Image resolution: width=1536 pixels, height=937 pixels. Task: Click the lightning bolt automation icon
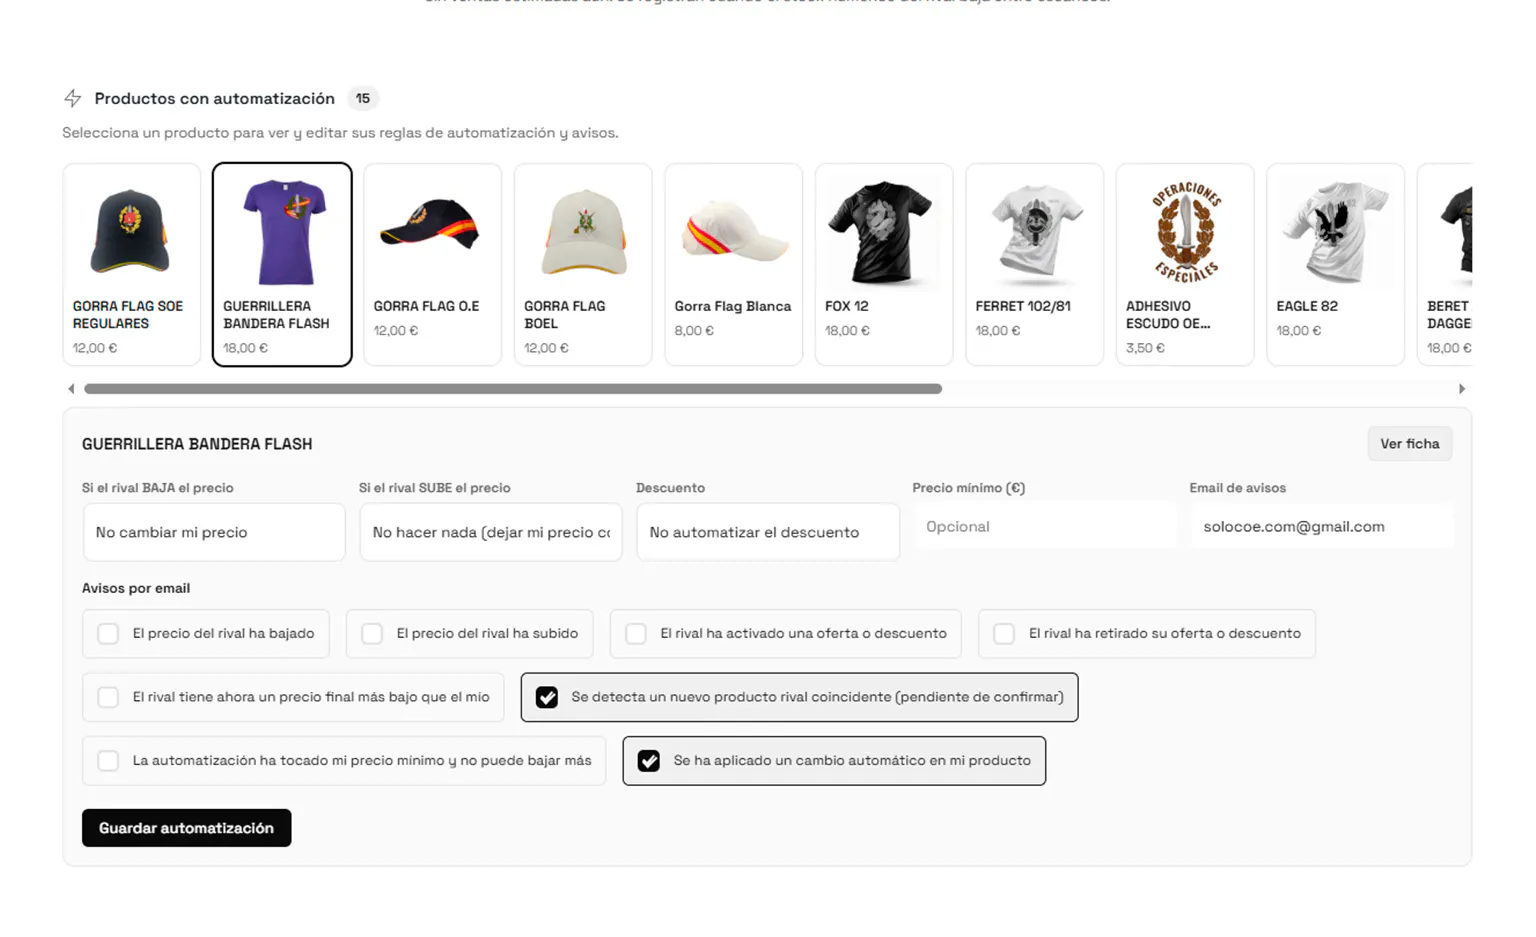point(73,98)
